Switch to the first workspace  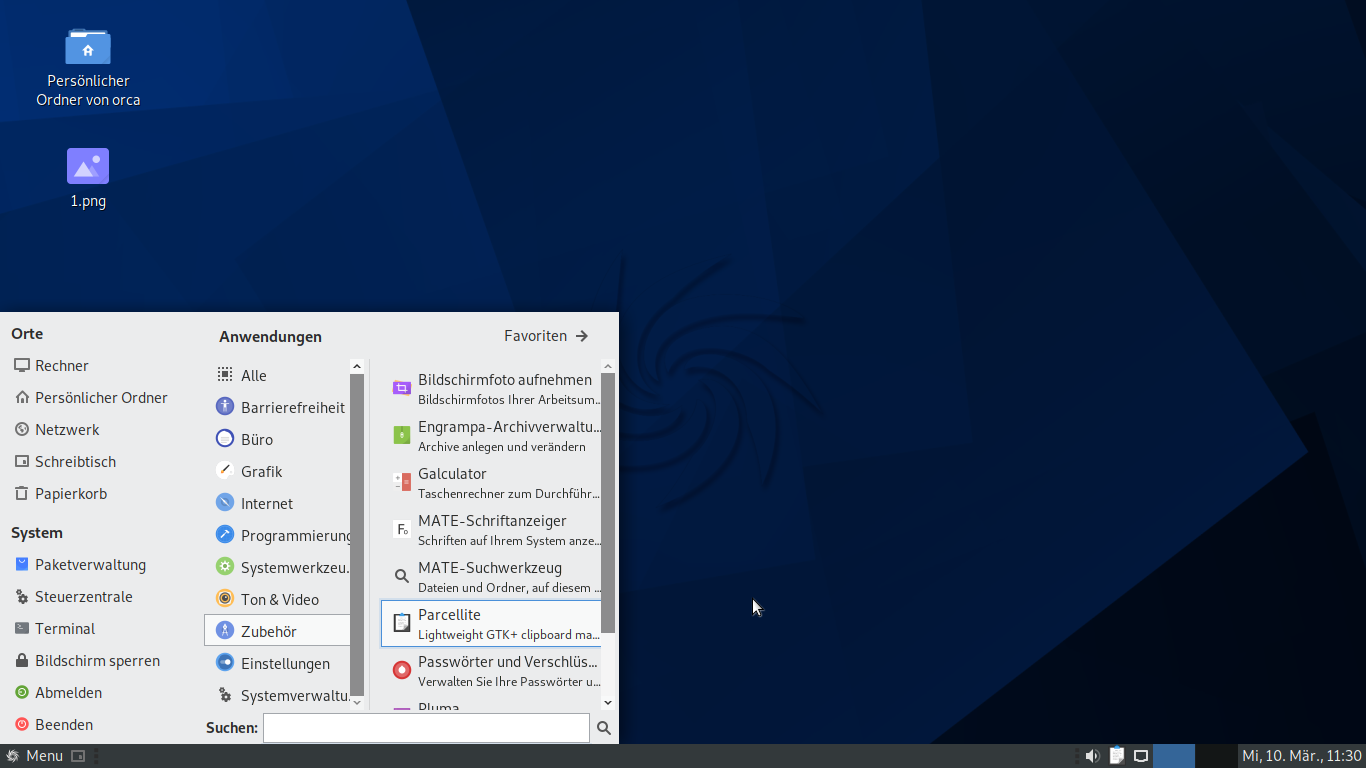point(1174,756)
